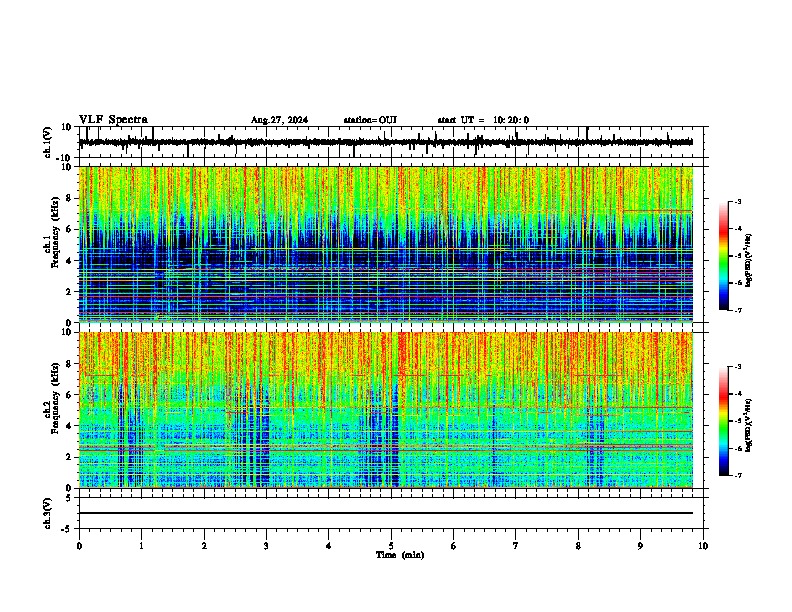
Task: Click inside the ch.2 spectrogram panel
Action: coord(391,410)
